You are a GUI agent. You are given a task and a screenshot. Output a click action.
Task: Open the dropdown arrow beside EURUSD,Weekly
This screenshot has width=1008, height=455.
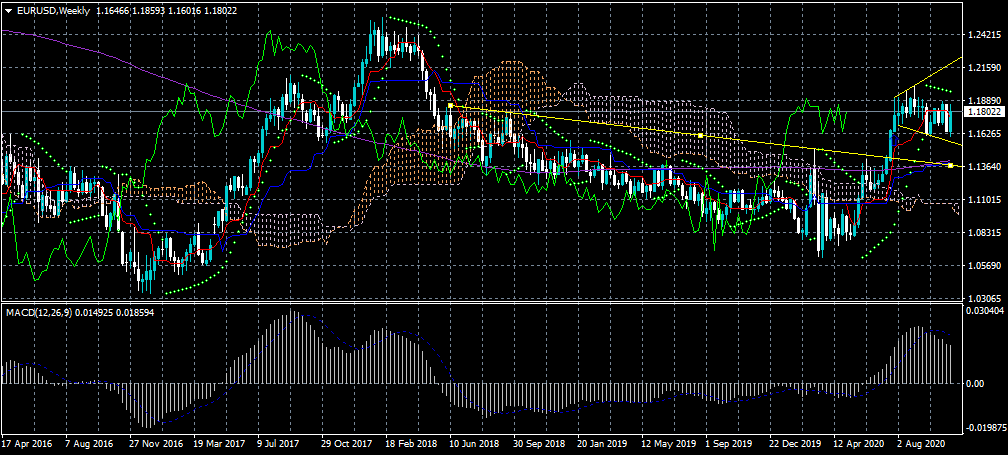coord(8,10)
